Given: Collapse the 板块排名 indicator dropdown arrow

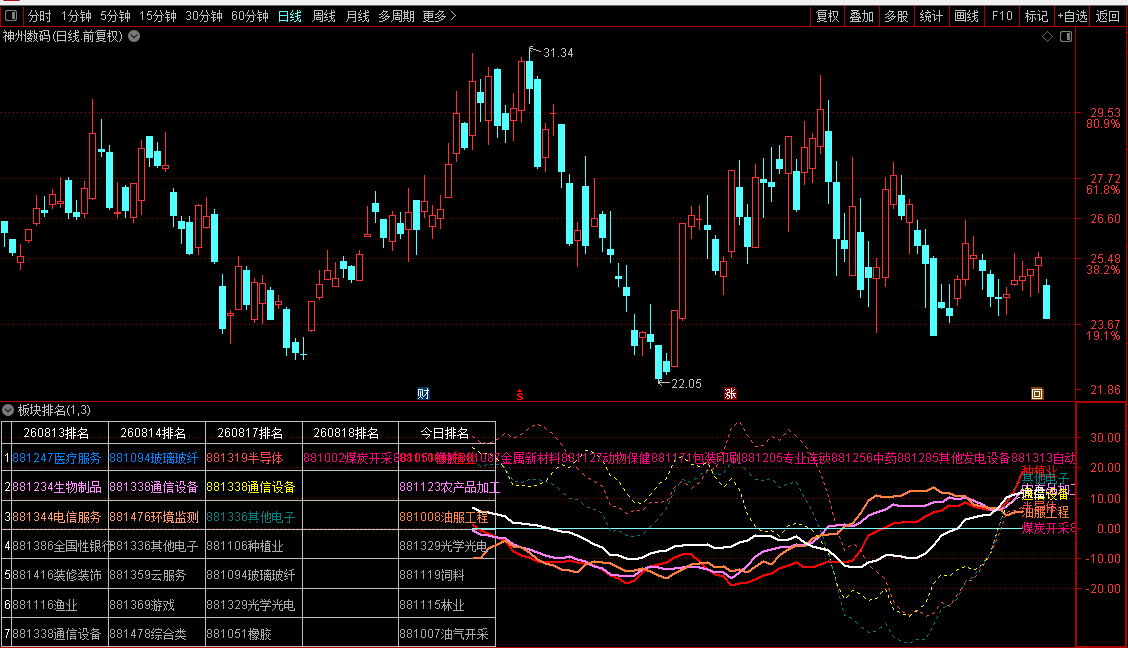Looking at the screenshot, I should (8, 410).
